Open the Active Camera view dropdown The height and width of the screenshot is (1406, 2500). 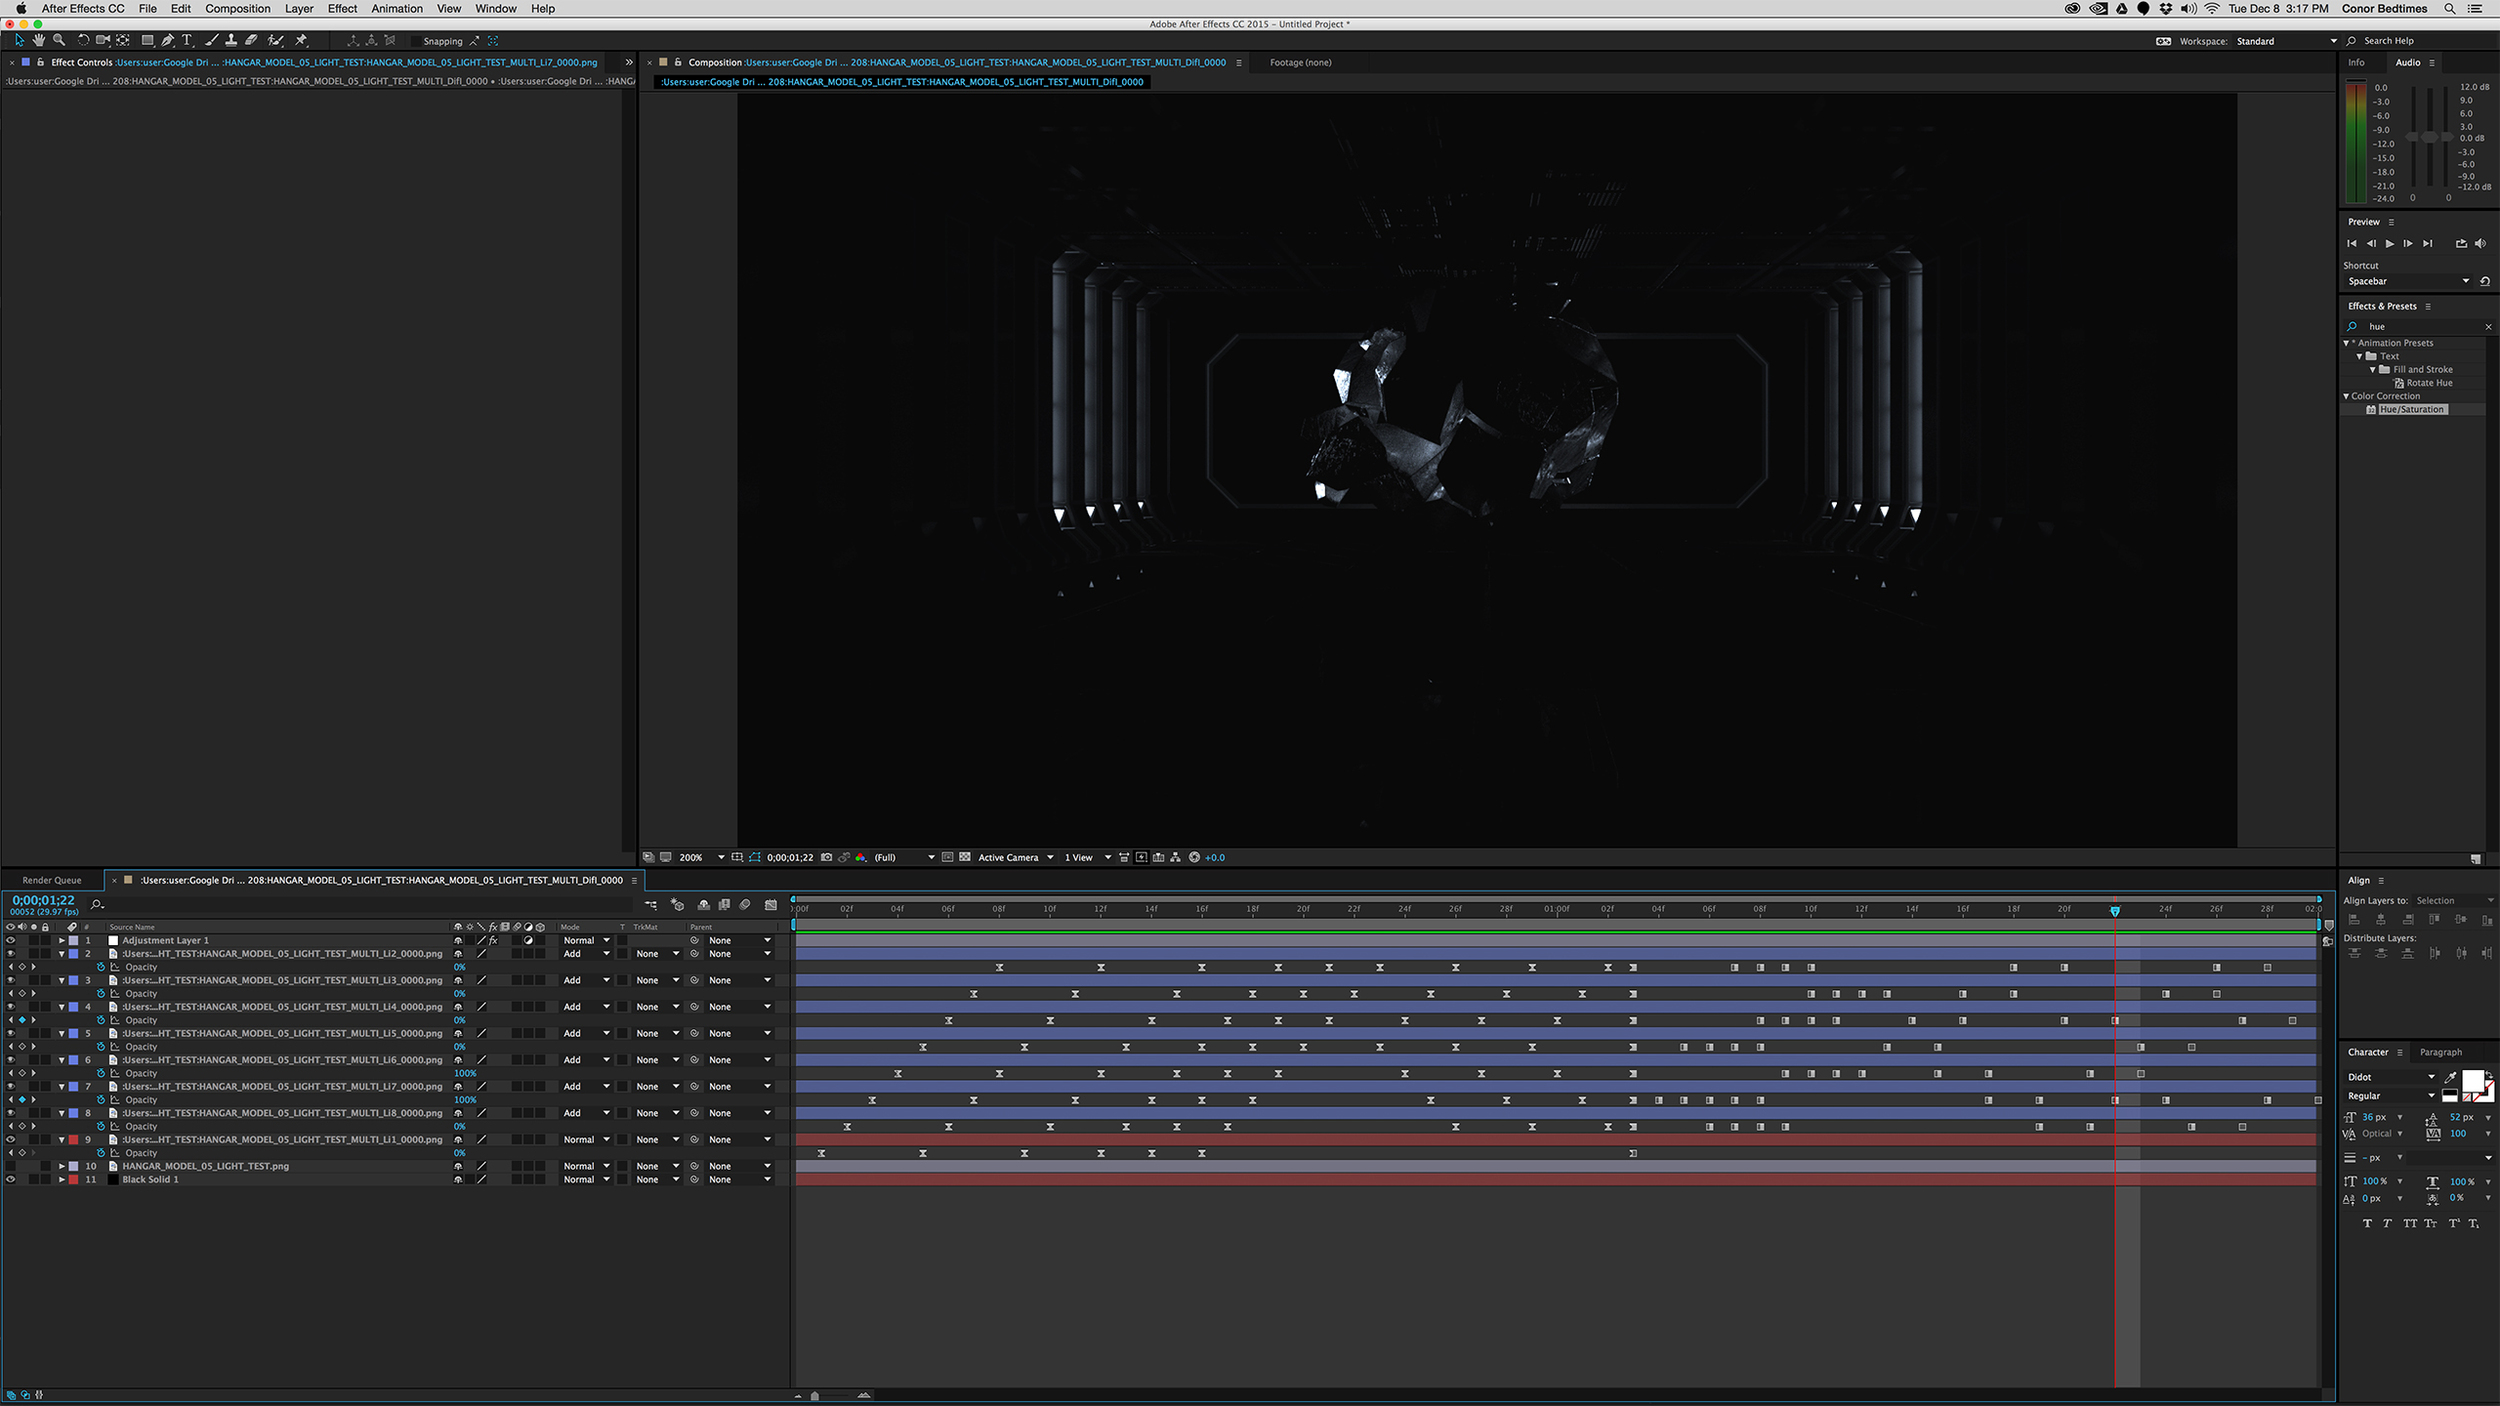pos(1015,858)
